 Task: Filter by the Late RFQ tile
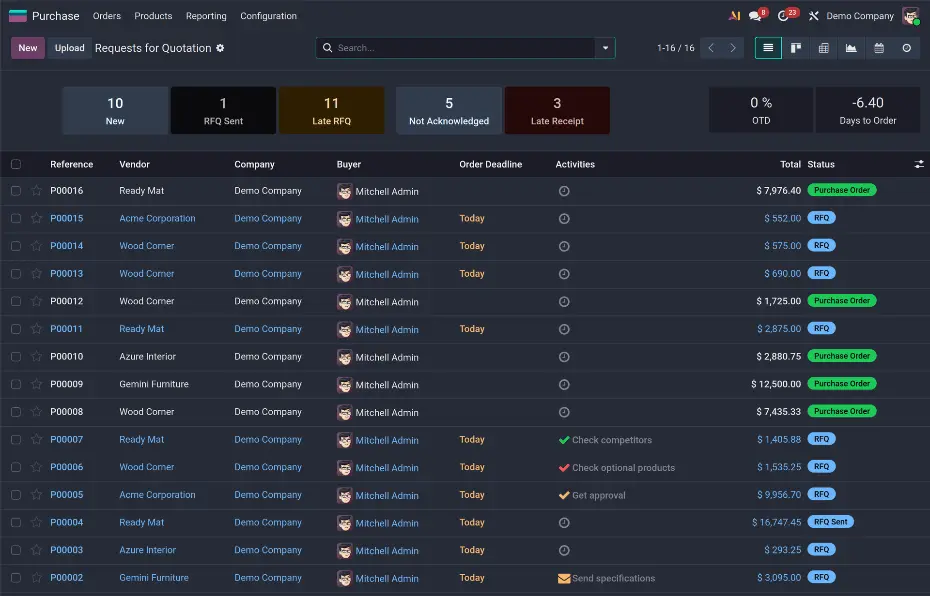(331, 110)
